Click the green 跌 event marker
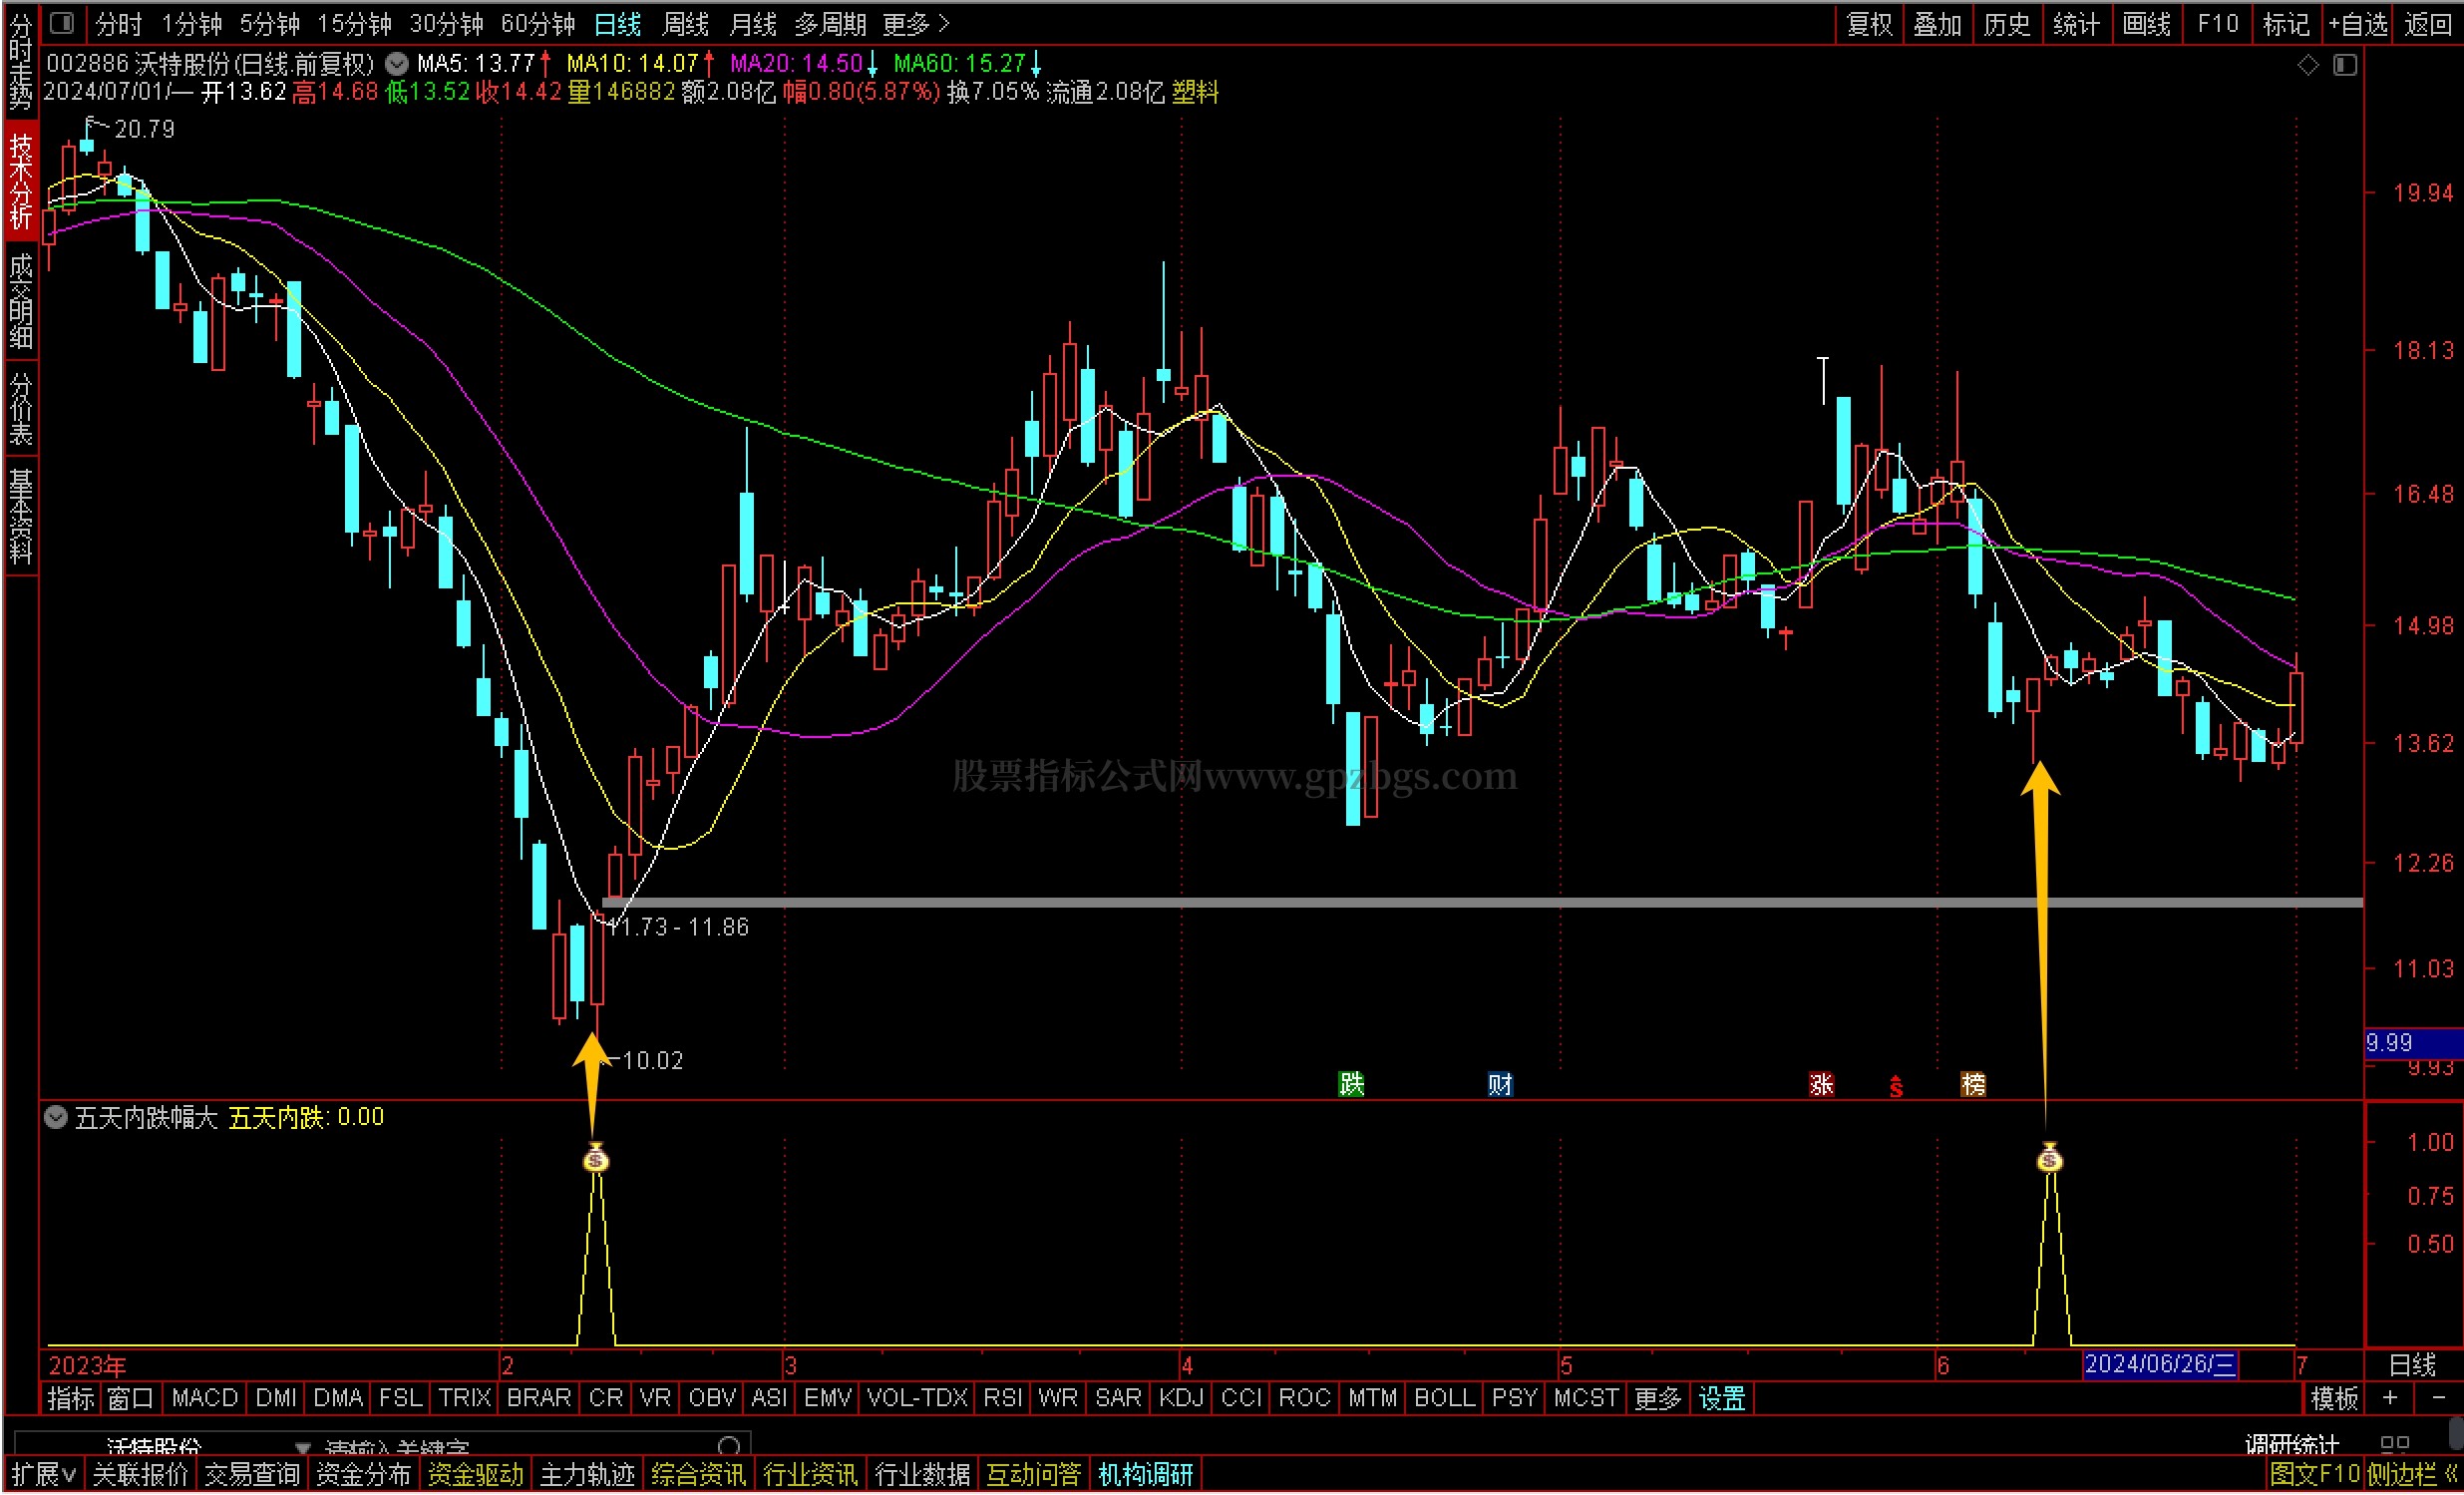Viewport: 2464px width, 1495px height. coord(1351,1084)
